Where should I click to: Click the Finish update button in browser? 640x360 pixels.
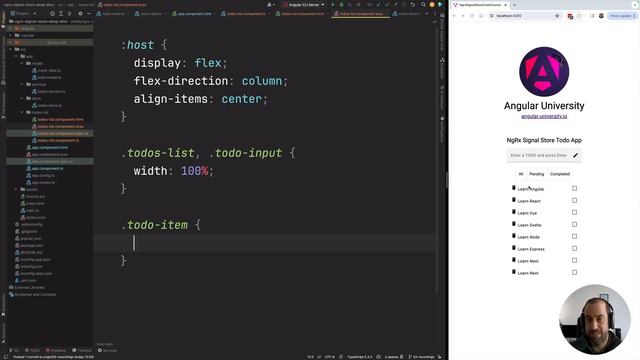(622, 16)
